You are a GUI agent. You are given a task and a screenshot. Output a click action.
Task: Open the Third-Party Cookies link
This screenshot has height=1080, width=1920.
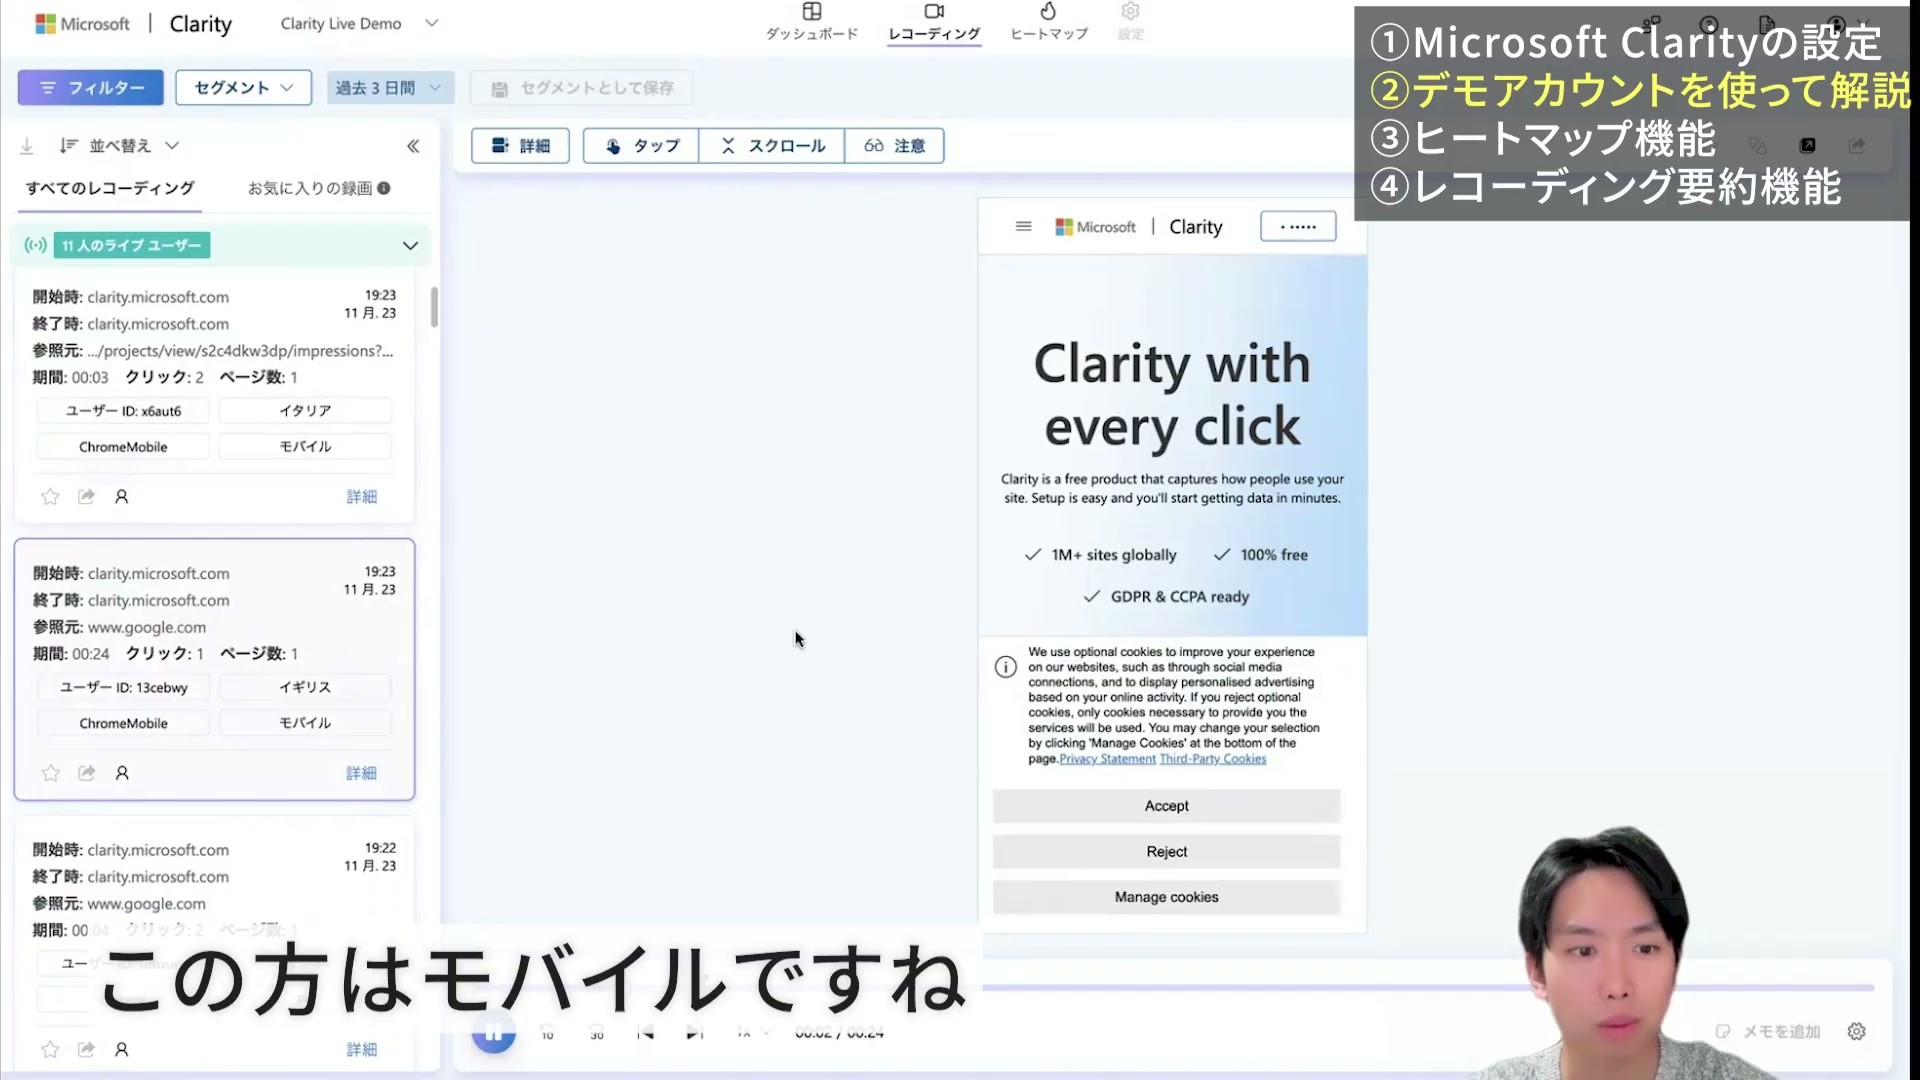click(x=1212, y=759)
